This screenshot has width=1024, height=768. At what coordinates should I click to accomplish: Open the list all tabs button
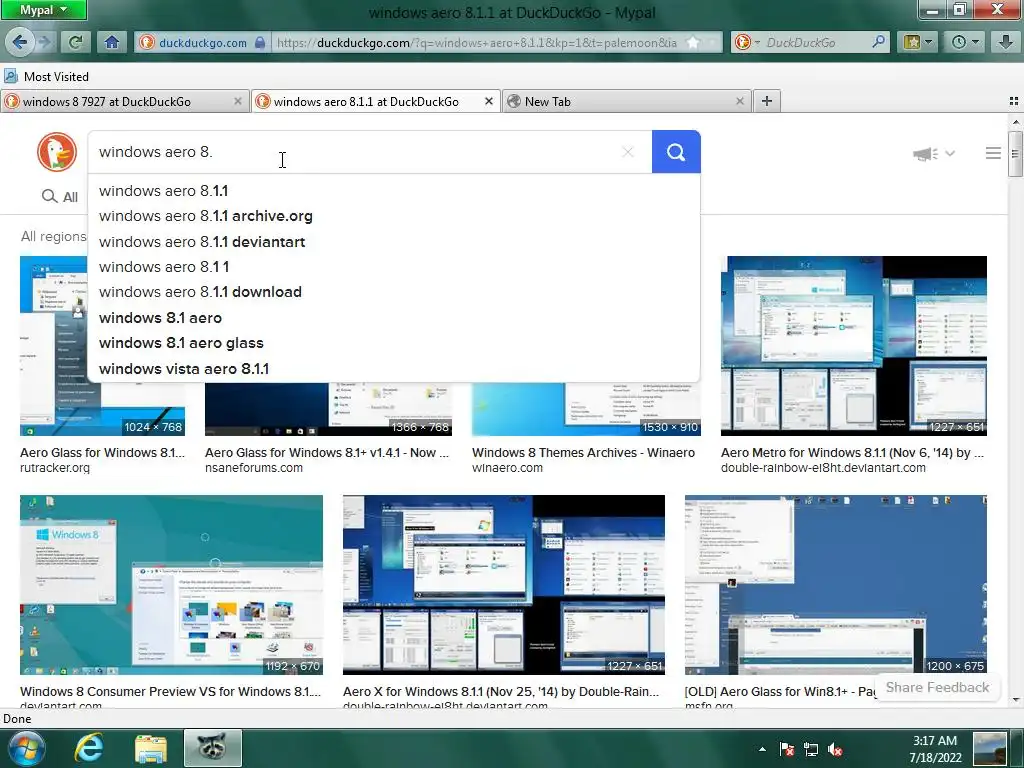(1014, 101)
